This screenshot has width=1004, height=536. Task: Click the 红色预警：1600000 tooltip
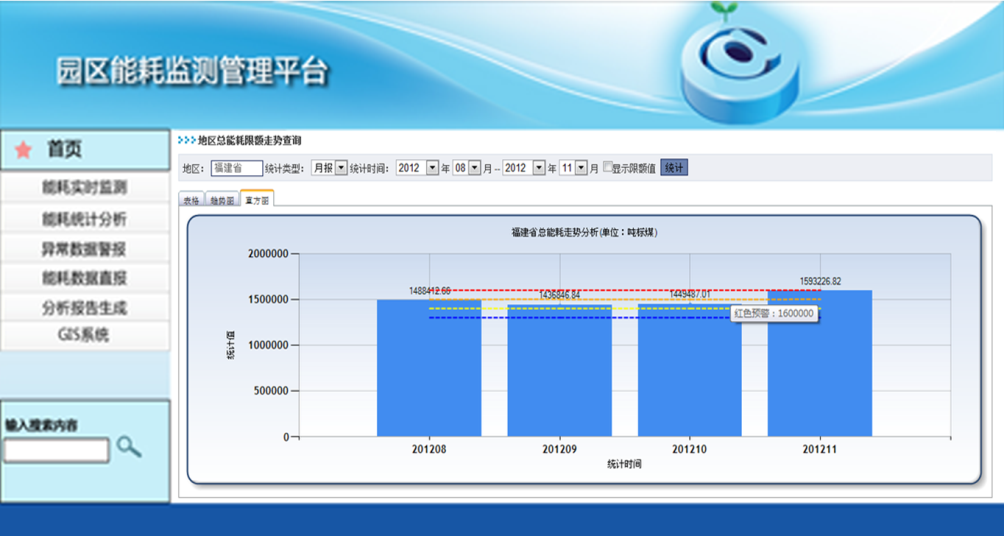pos(774,314)
